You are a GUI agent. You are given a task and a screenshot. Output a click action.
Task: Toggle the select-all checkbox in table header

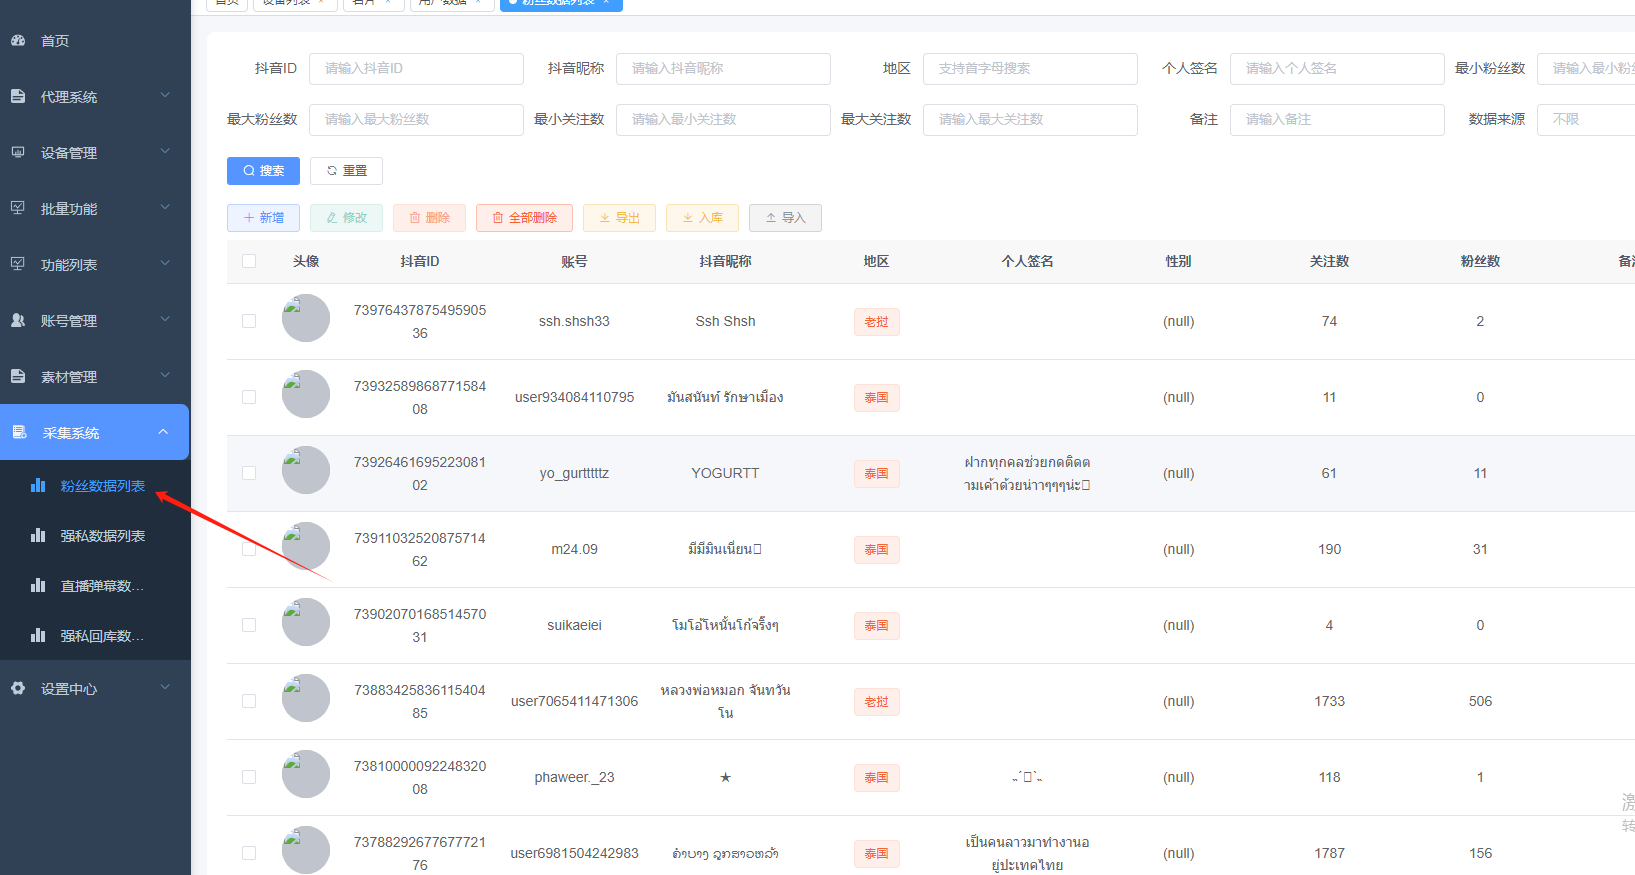(249, 262)
